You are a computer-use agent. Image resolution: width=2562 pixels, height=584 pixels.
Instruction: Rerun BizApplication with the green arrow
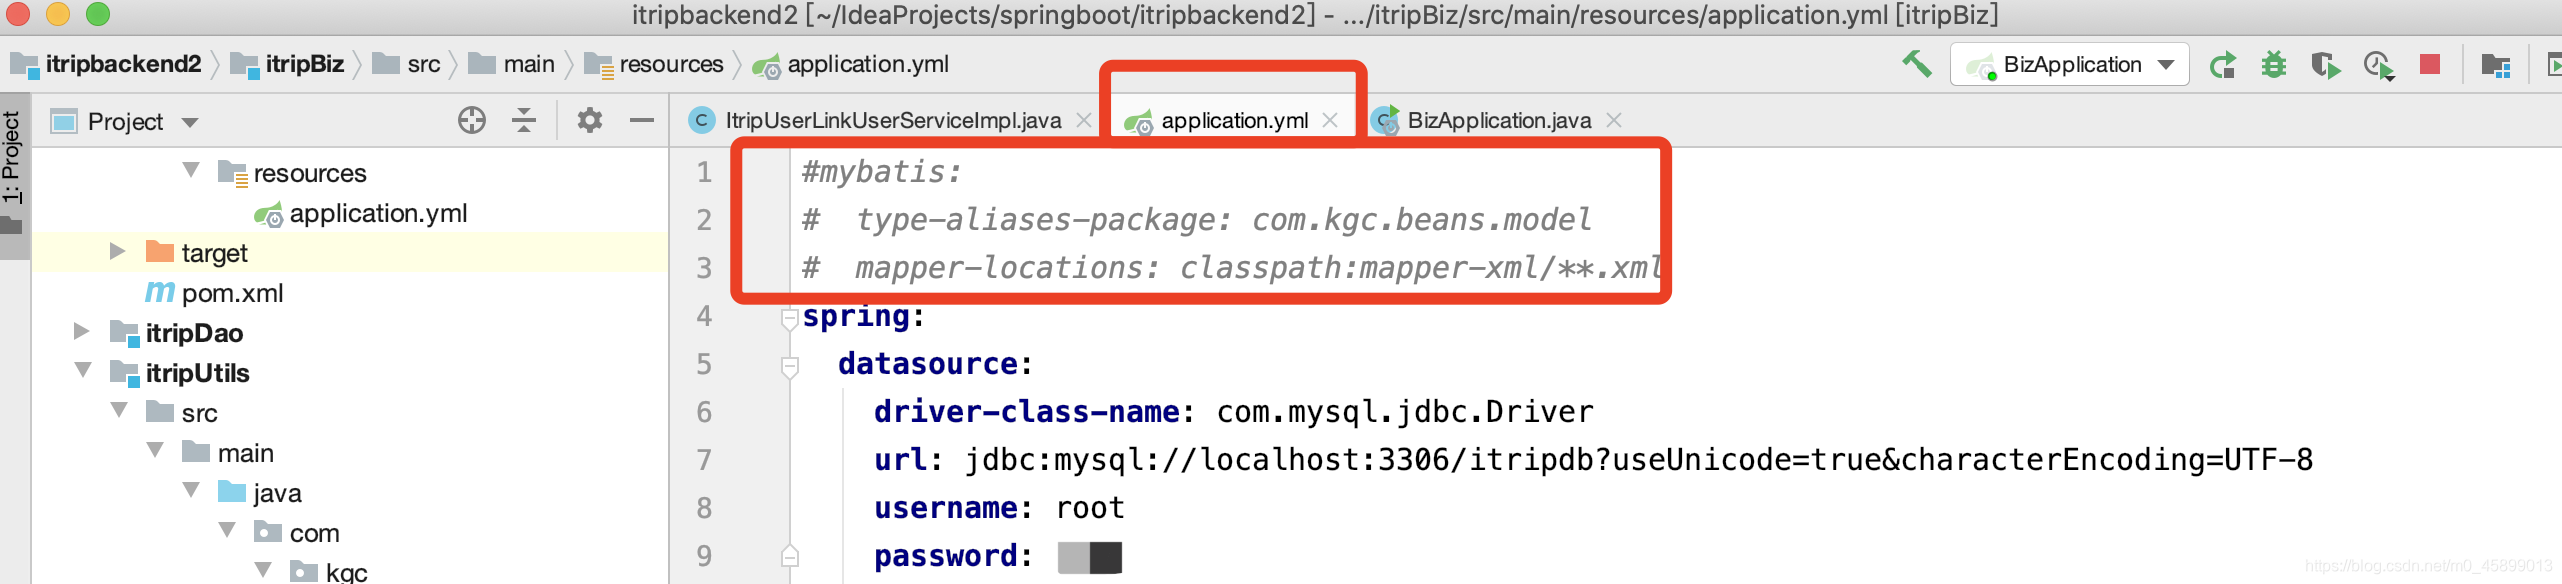pyautogui.click(x=2222, y=66)
